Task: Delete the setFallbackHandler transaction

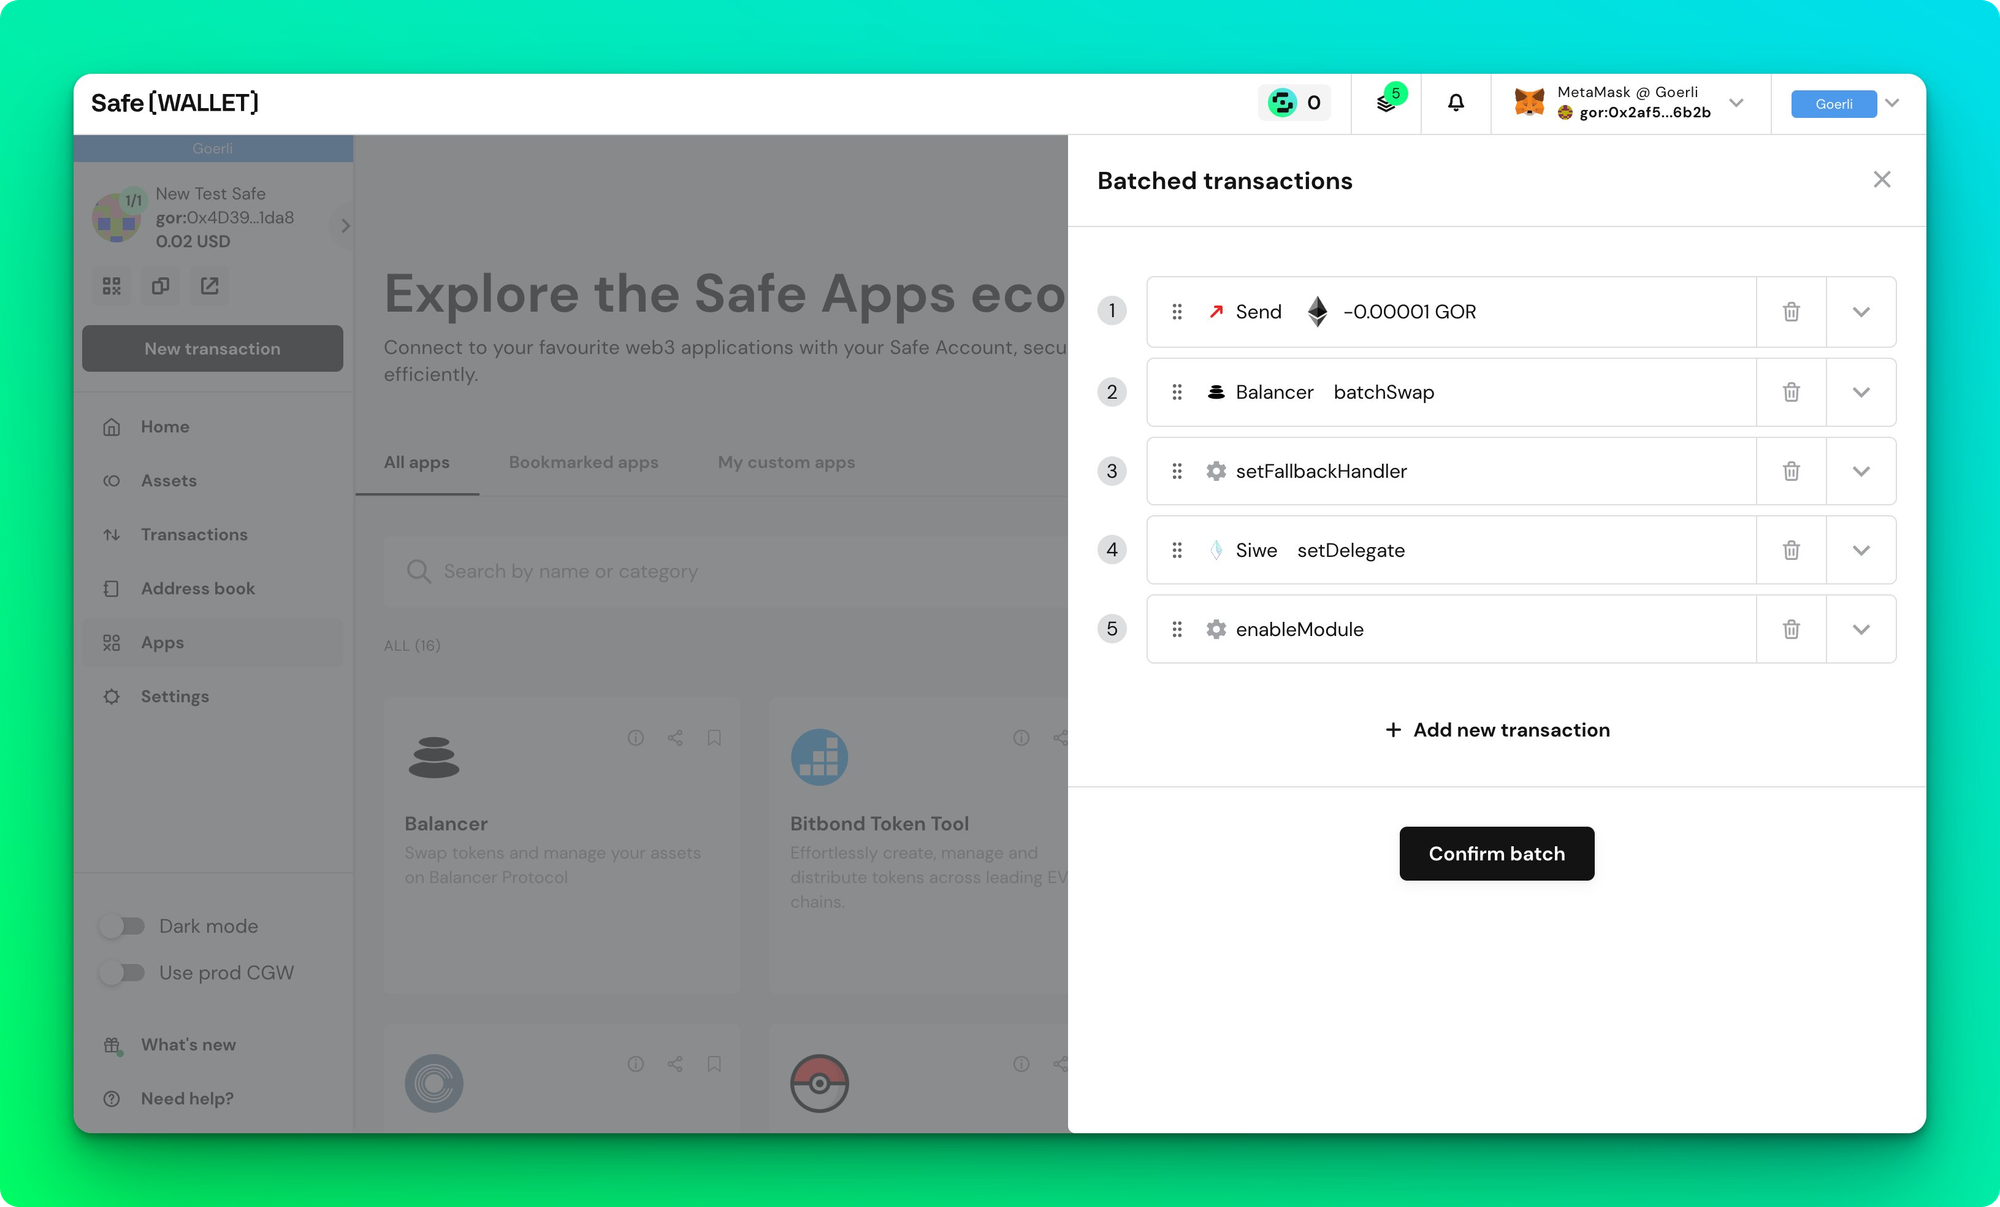Action: point(1791,471)
